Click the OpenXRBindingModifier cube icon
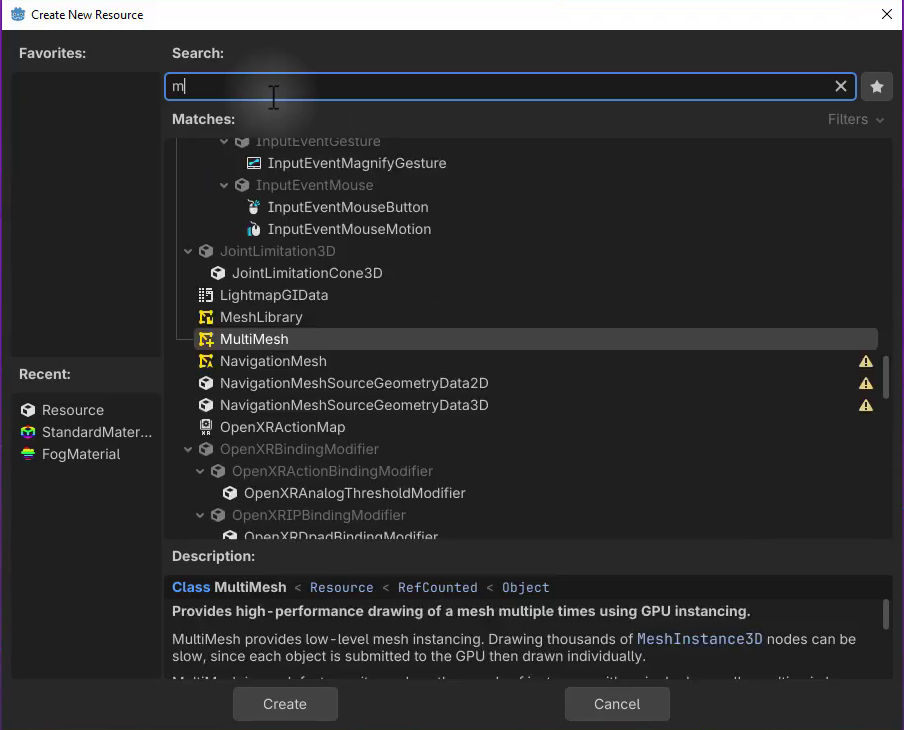Image resolution: width=904 pixels, height=730 pixels. 206,449
